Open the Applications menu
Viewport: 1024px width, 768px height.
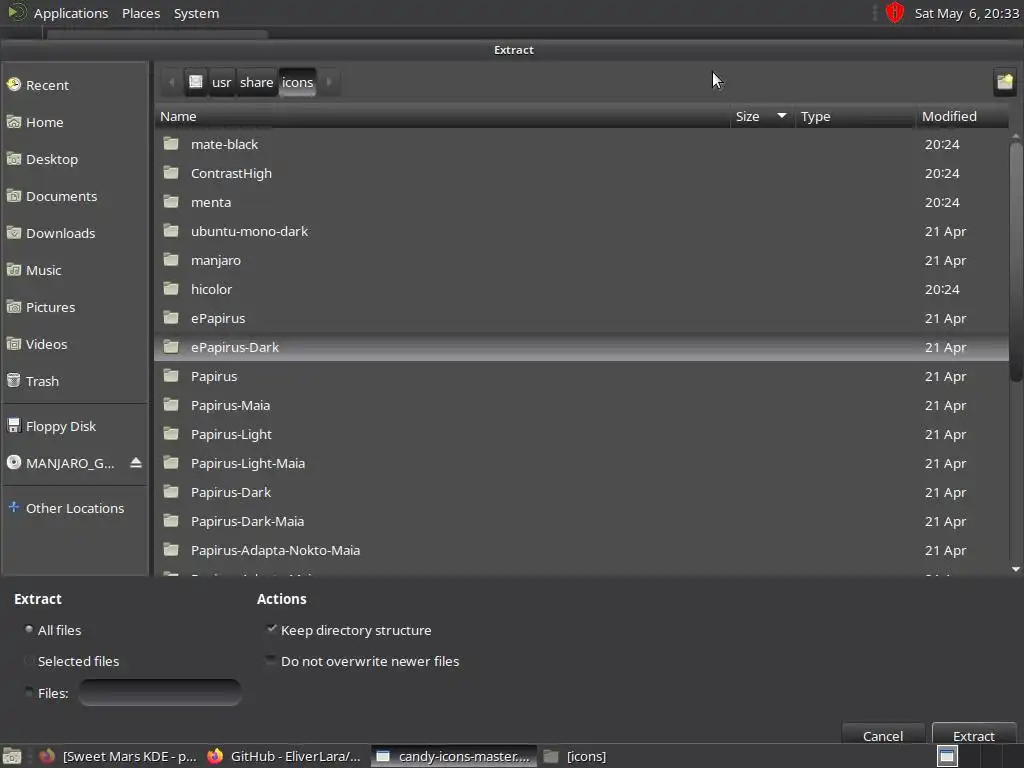[x=71, y=13]
